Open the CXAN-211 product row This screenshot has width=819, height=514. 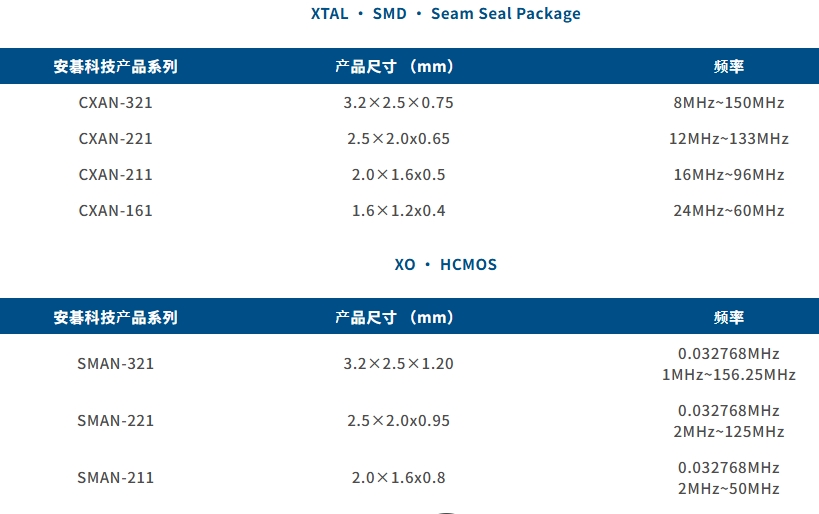pos(115,174)
